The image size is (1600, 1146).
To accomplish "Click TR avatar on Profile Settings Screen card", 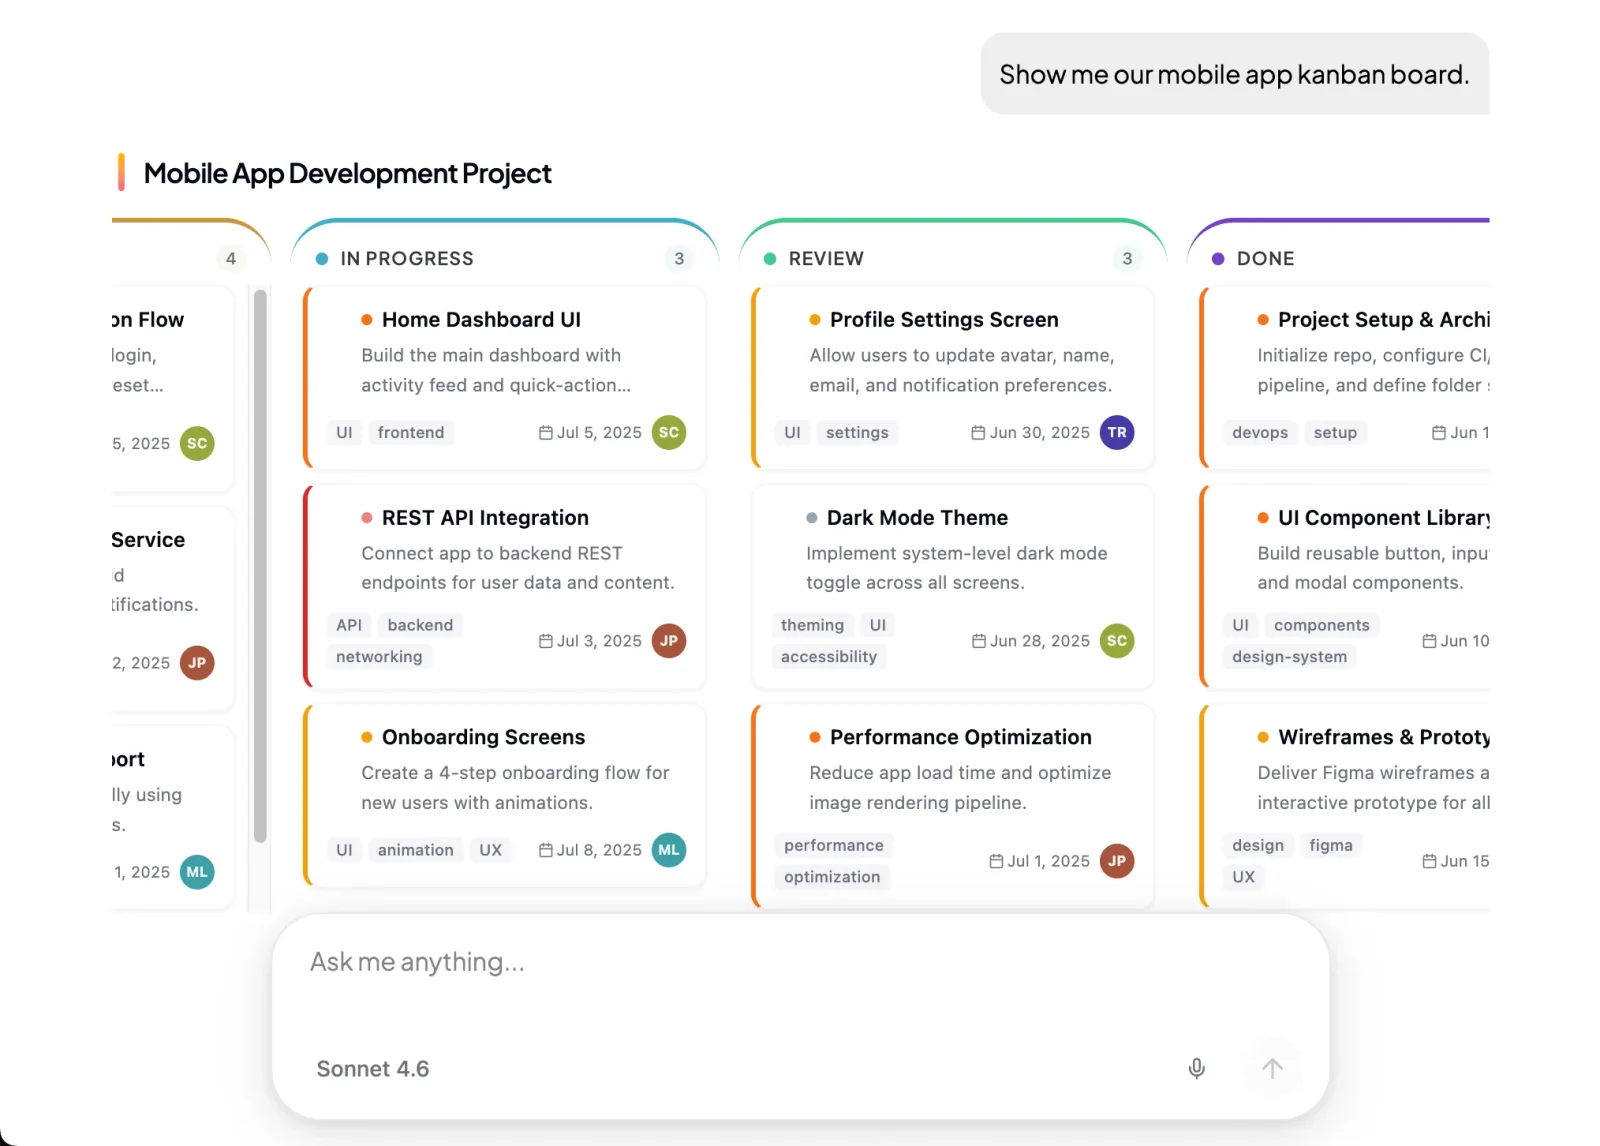I will (1117, 432).
